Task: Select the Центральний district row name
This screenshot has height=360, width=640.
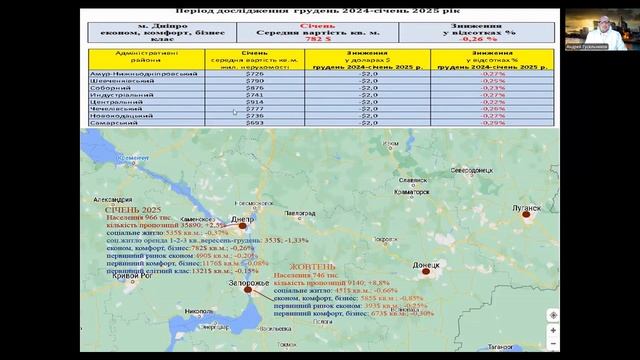Action: [x=116, y=102]
